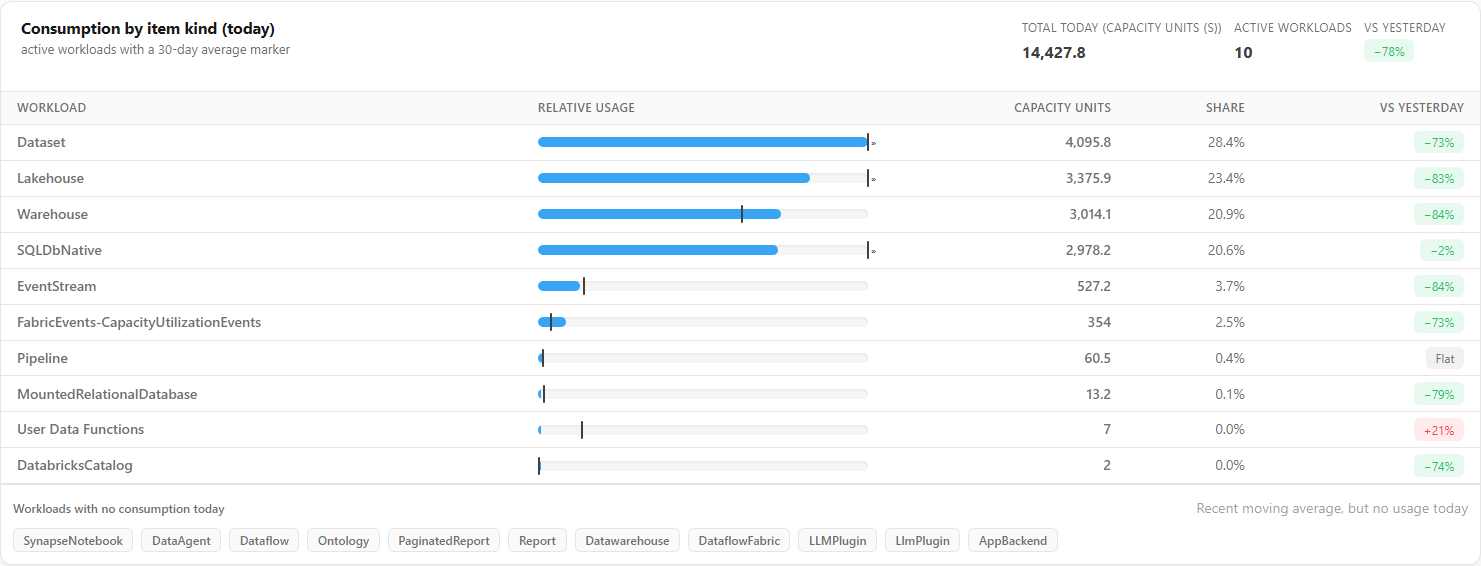Select the DataflowFabric chip
Image resolution: width=1481 pixels, height=566 pixels.
739,541
